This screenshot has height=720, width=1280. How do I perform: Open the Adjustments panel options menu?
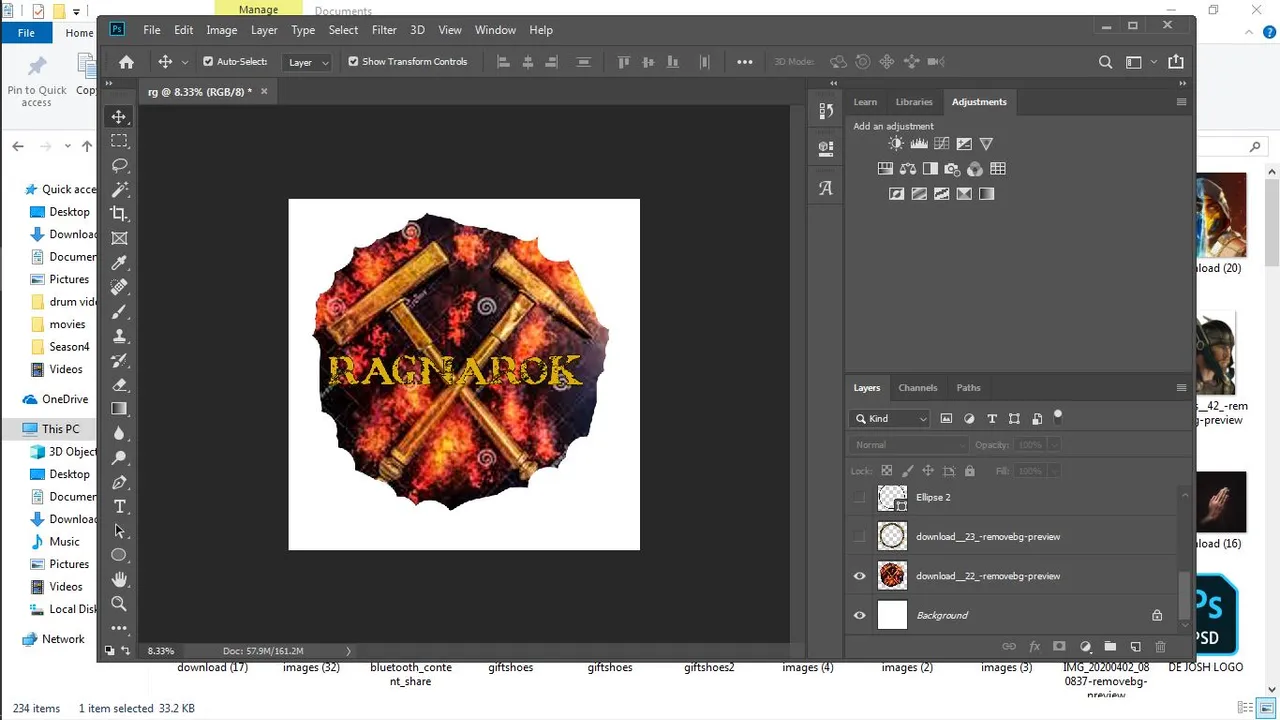(x=1181, y=102)
